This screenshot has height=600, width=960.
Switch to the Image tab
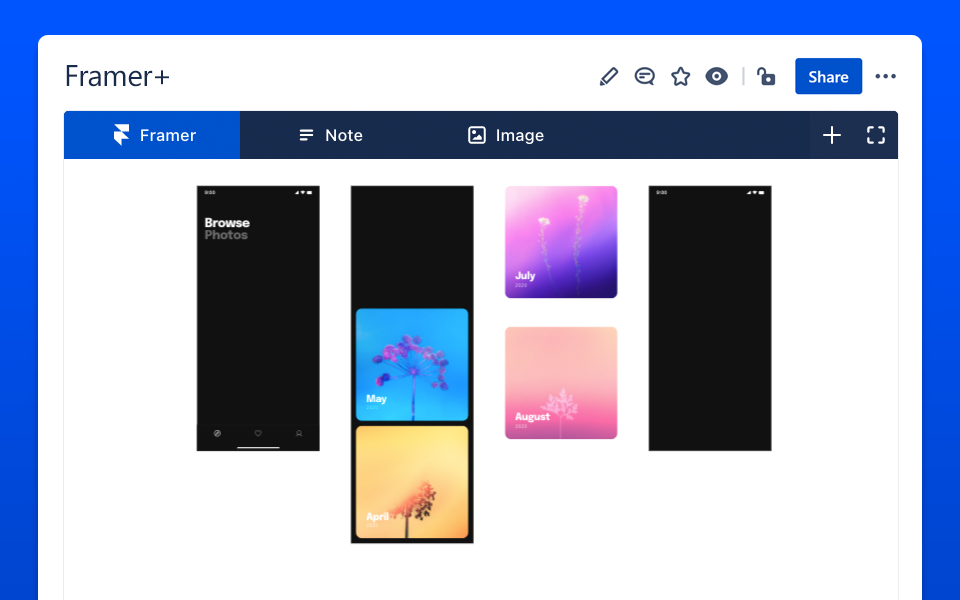(506, 135)
